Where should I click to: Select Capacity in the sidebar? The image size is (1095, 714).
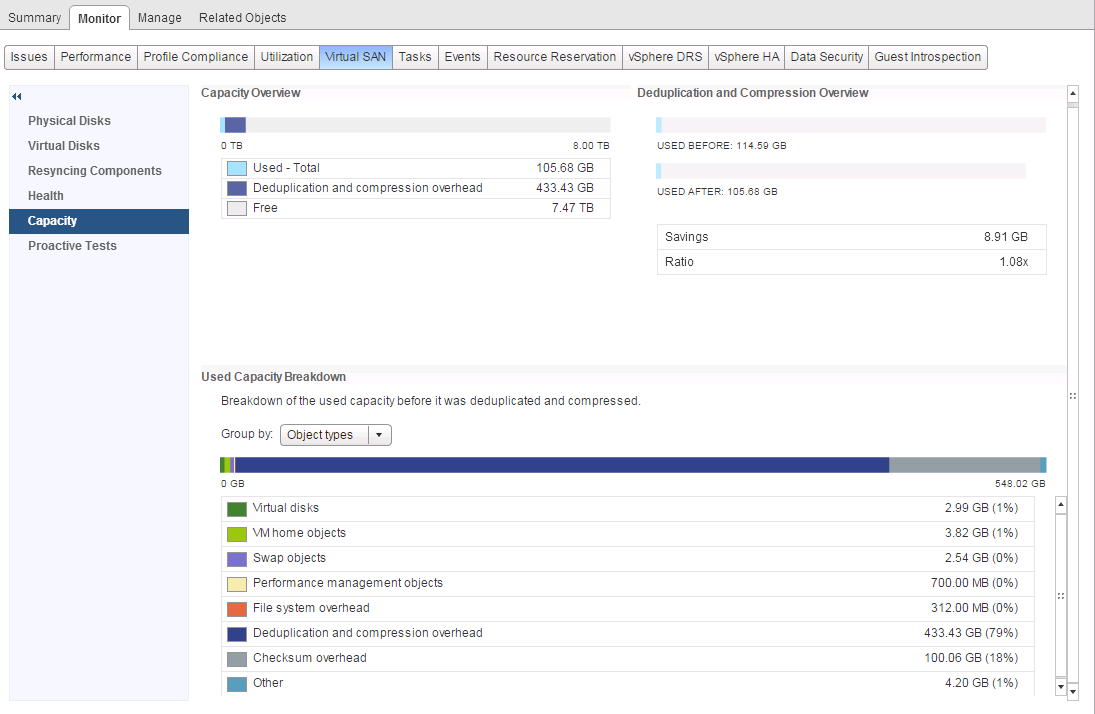(98, 221)
